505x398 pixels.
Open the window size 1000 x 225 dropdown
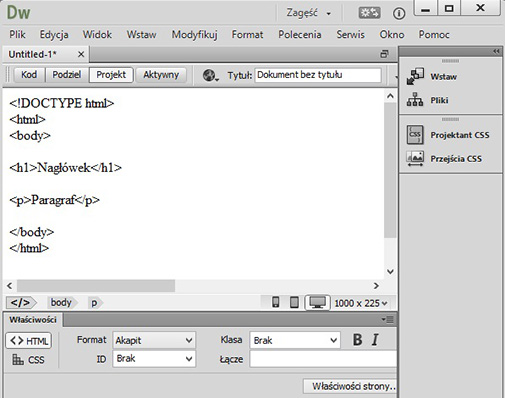(x=361, y=303)
